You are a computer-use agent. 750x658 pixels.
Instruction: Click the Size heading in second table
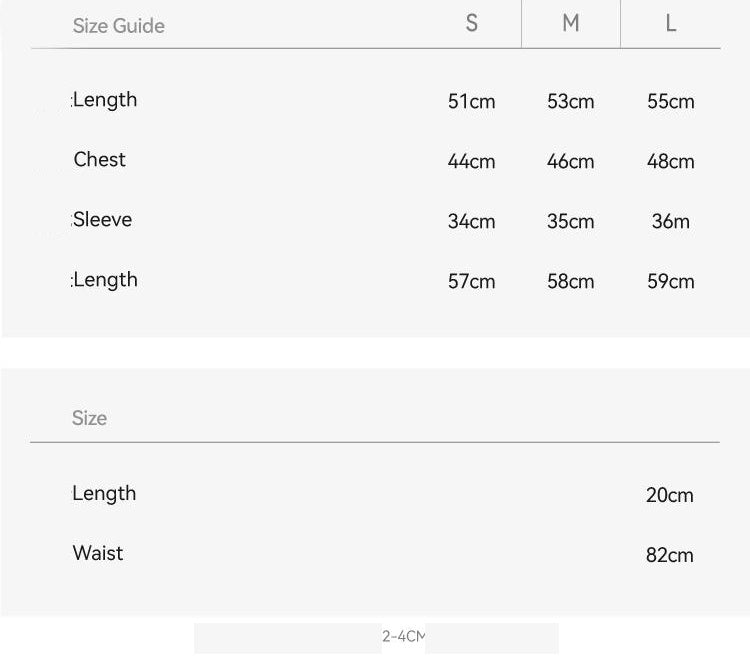coord(89,418)
